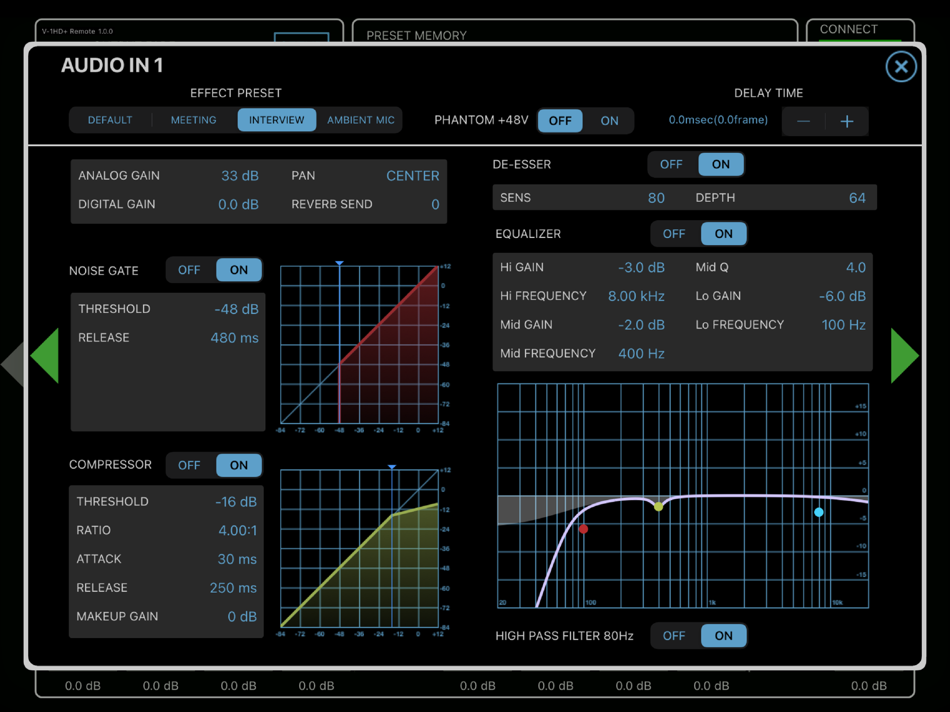Enable High Pass Filter 80Hz
Image resolution: width=950 pixels, height=712 pixels.
[723, 636]
